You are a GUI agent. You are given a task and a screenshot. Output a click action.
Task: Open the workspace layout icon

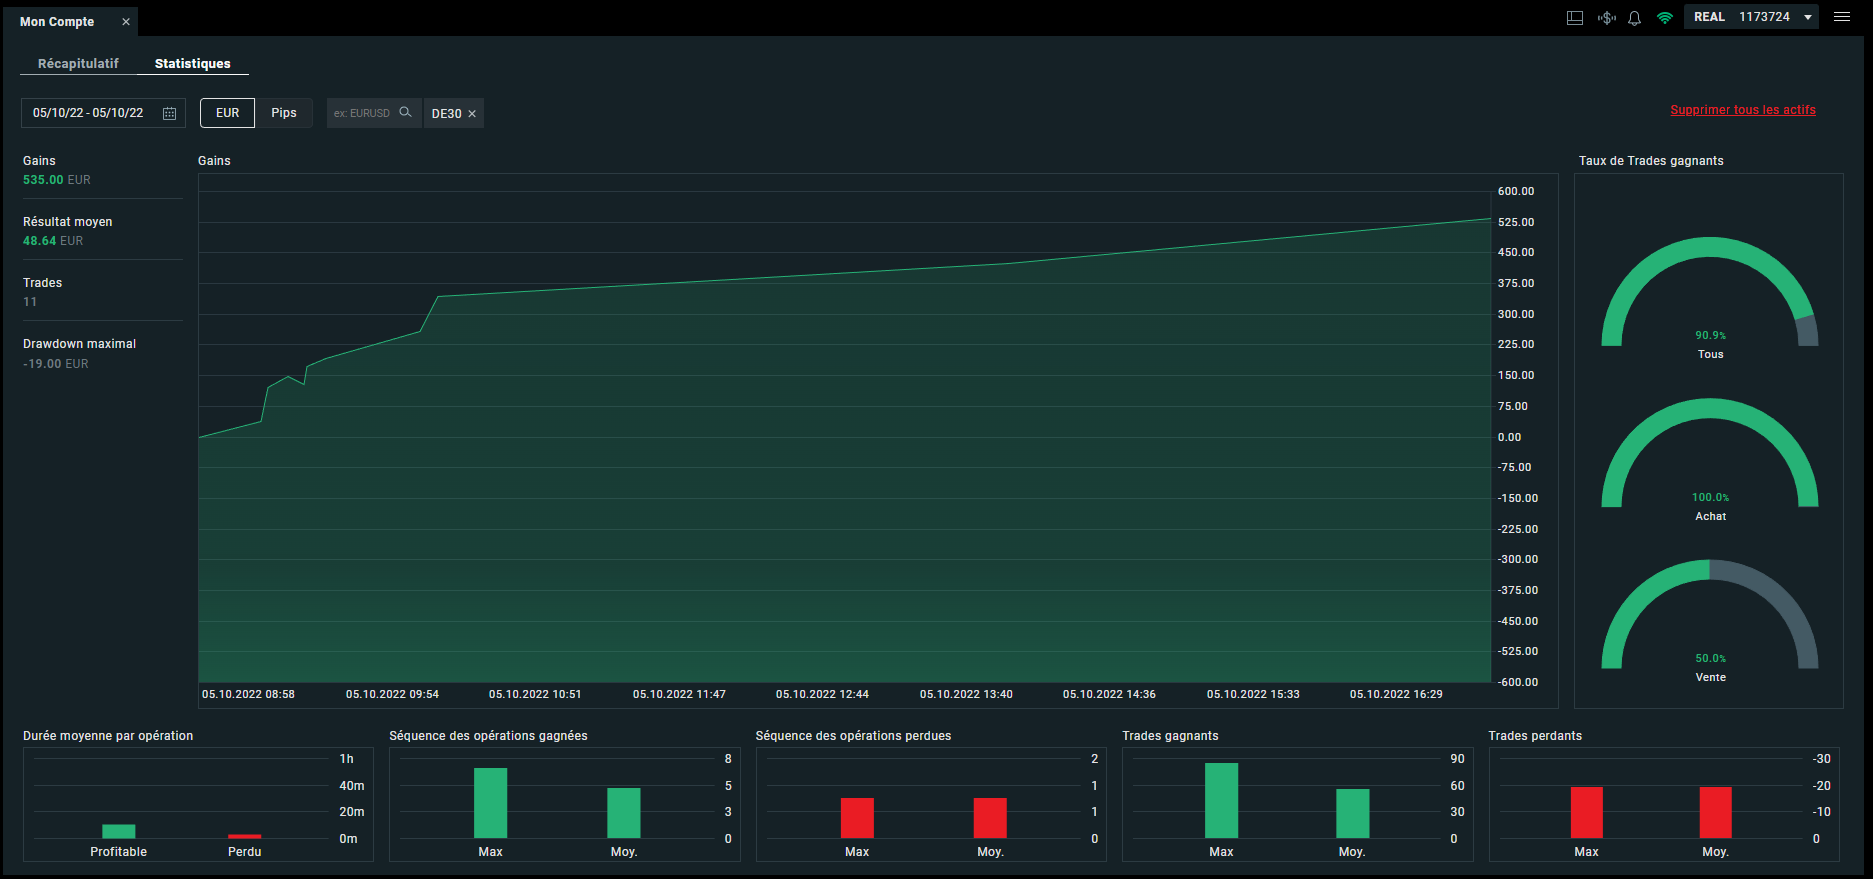pyautogui.click(x=1575, y=18)
